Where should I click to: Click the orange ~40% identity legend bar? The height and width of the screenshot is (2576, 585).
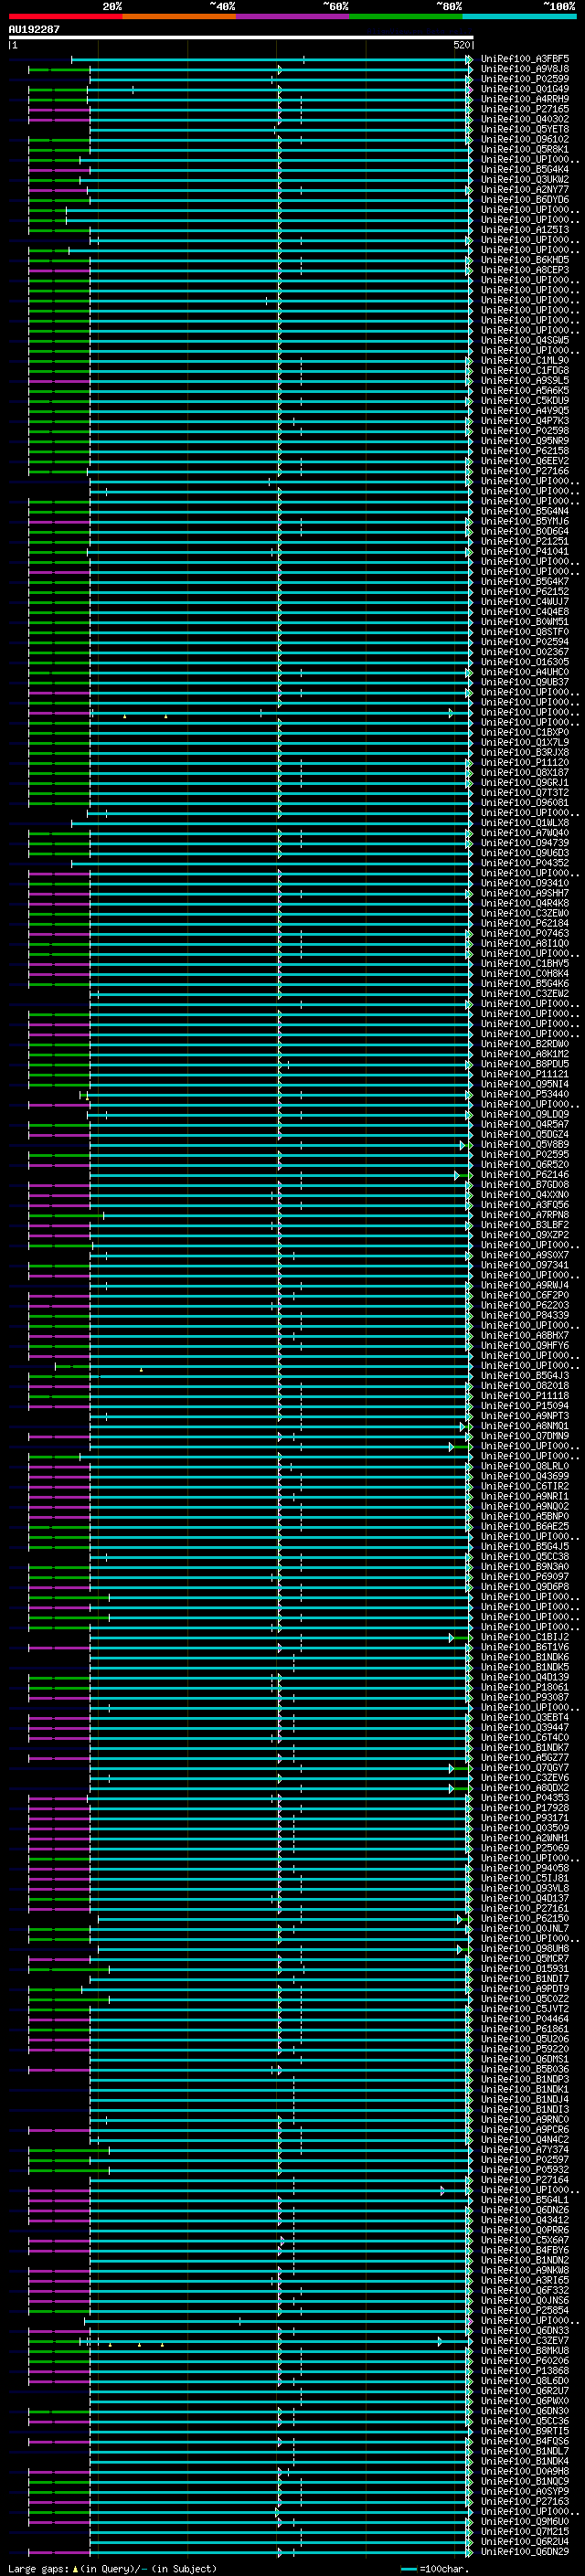click(179, 16)
